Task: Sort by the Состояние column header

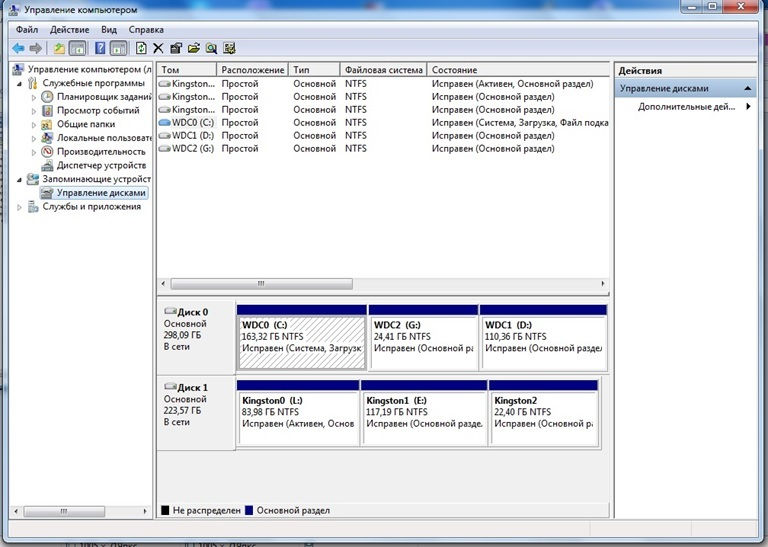Action: pyautogui.click(x=518, y=70)
